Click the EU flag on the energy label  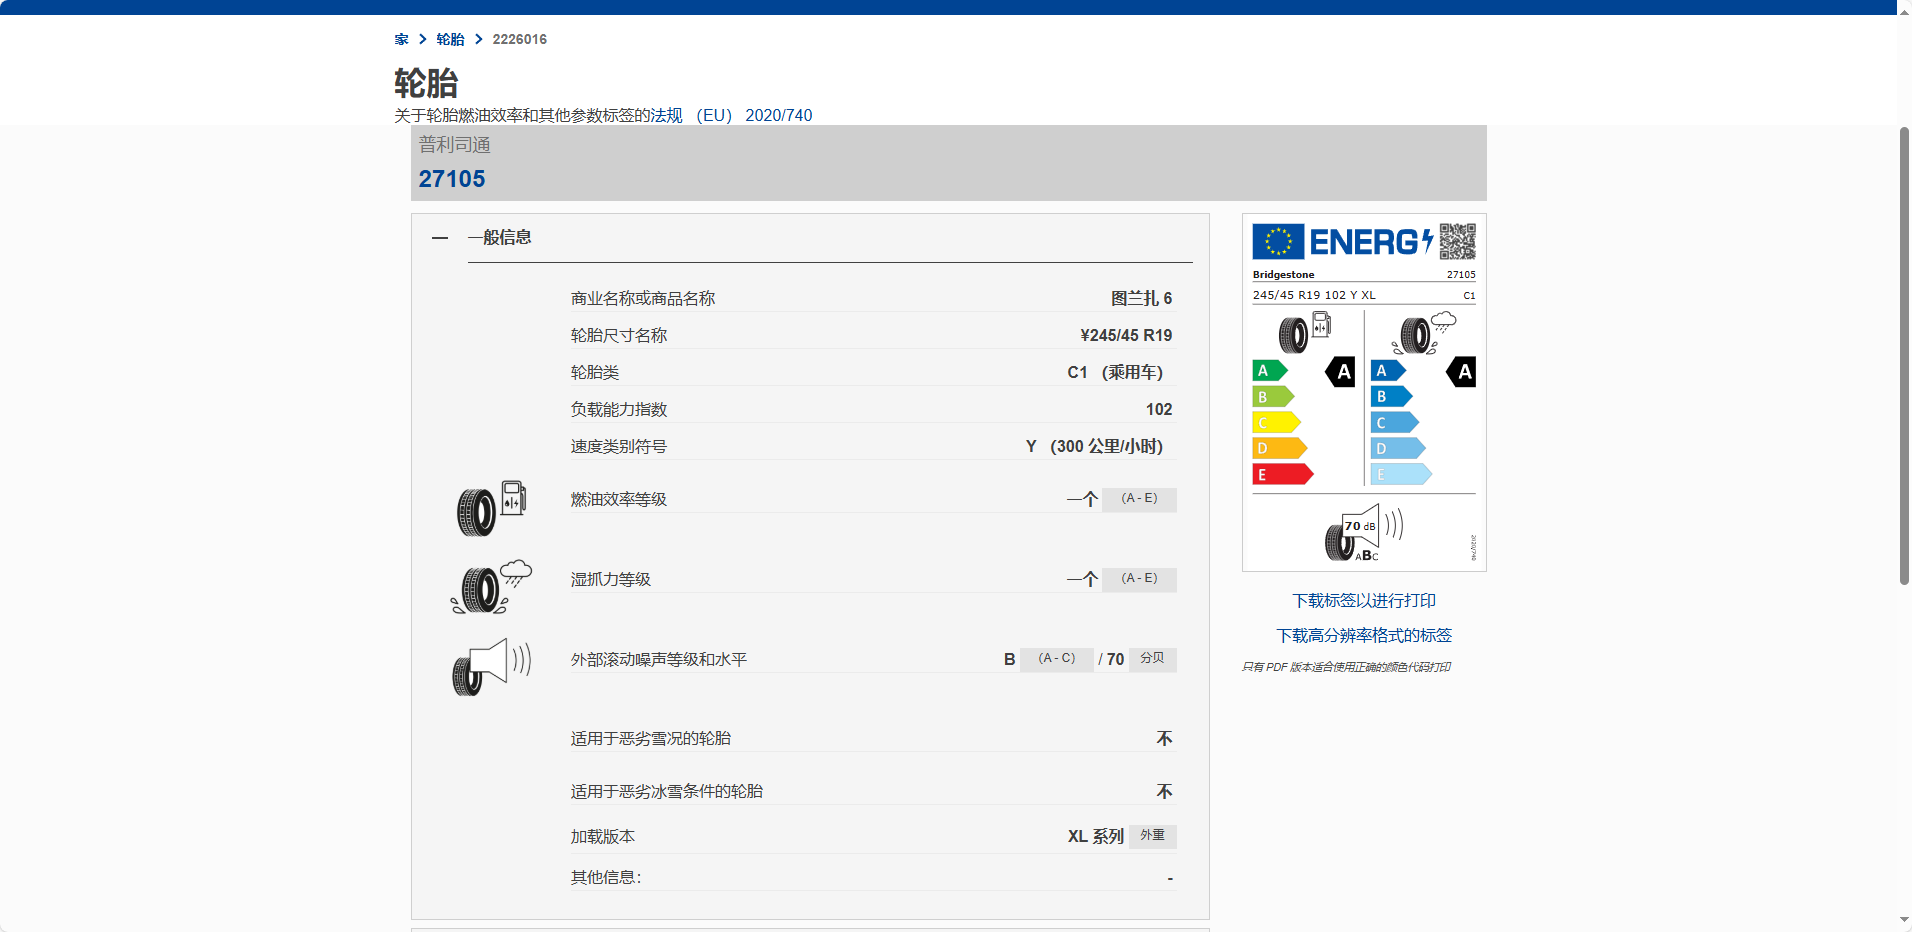pyautogui.click(x=1278, y=242)
